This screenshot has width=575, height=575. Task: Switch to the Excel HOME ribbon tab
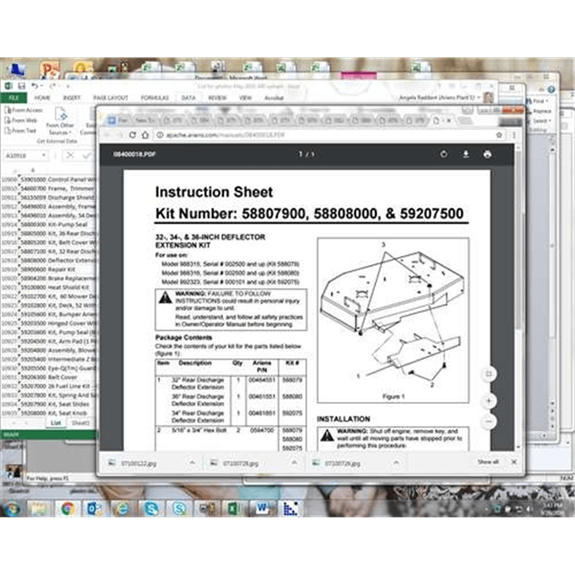[x=42, y=98]
